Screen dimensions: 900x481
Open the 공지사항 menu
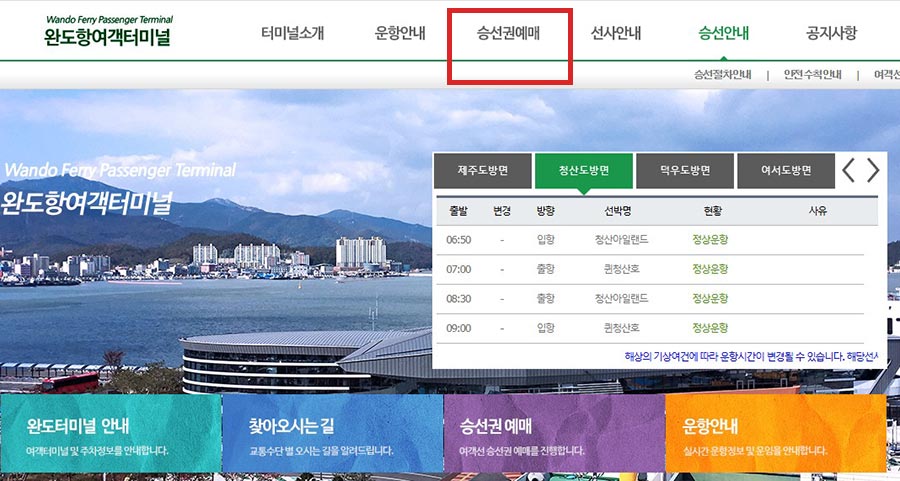[831, 33]
